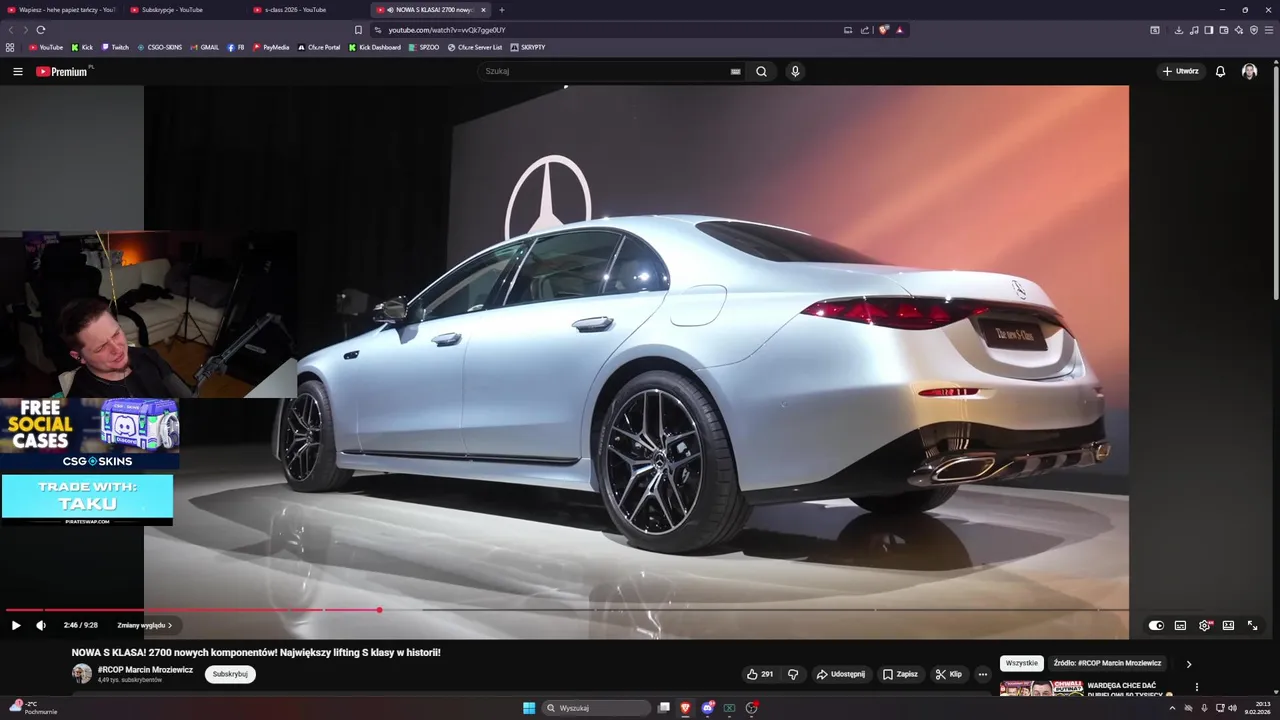Open the Twitch bookmark
The height and width of the screenshot is (720, 1280).
coord(115,47)
